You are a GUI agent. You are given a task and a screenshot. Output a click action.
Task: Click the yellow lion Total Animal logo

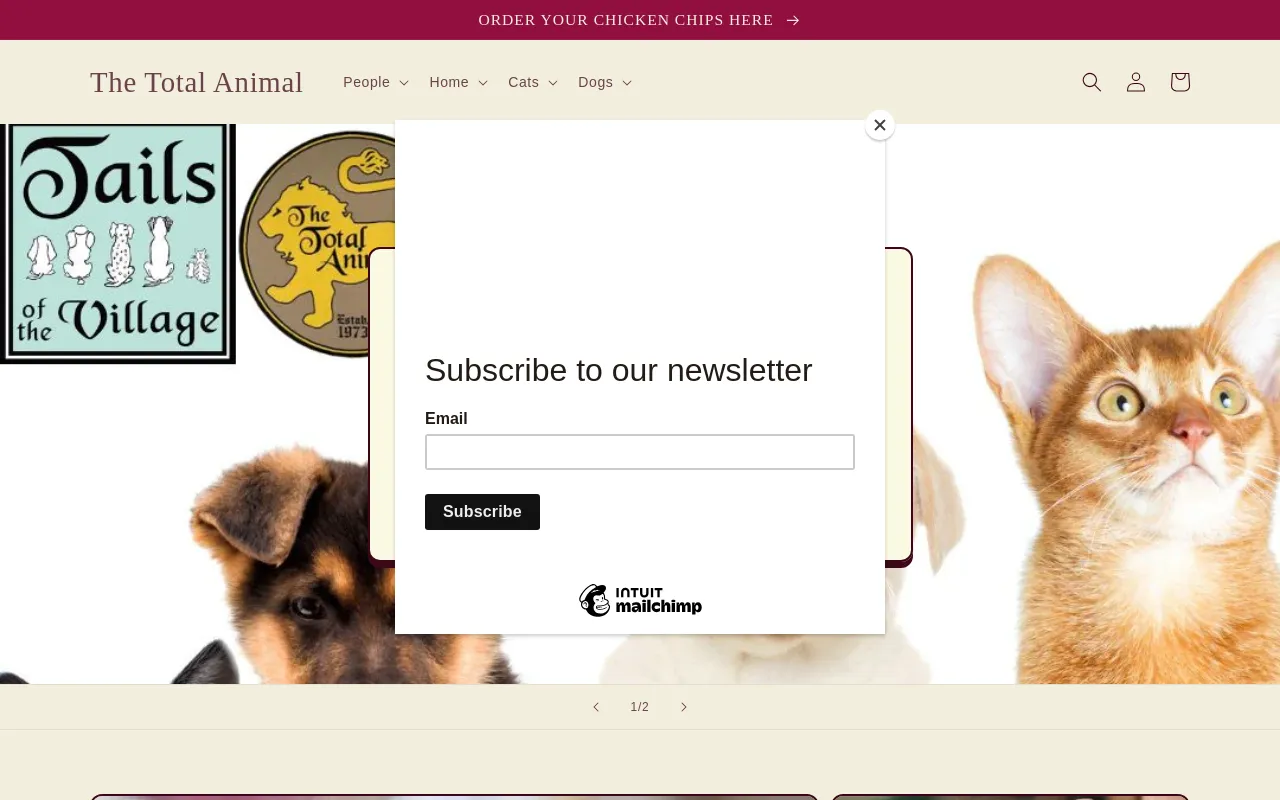pyautogui.click(x=318, y=244)
